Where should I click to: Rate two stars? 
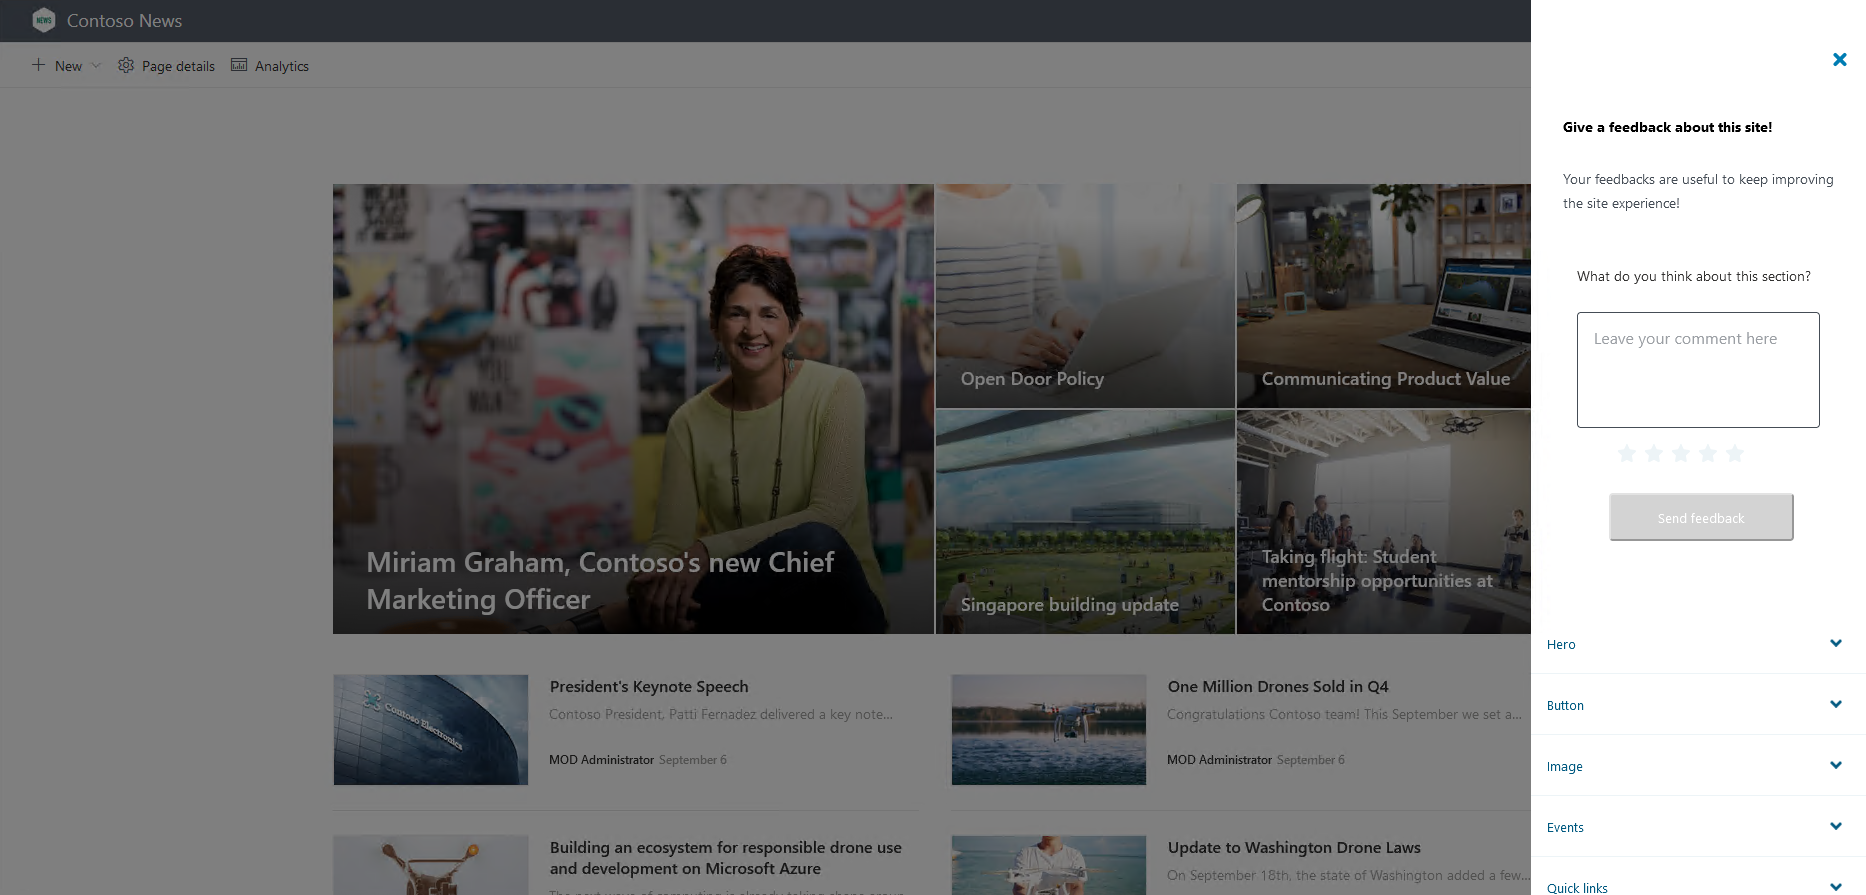coord(1654,454)
